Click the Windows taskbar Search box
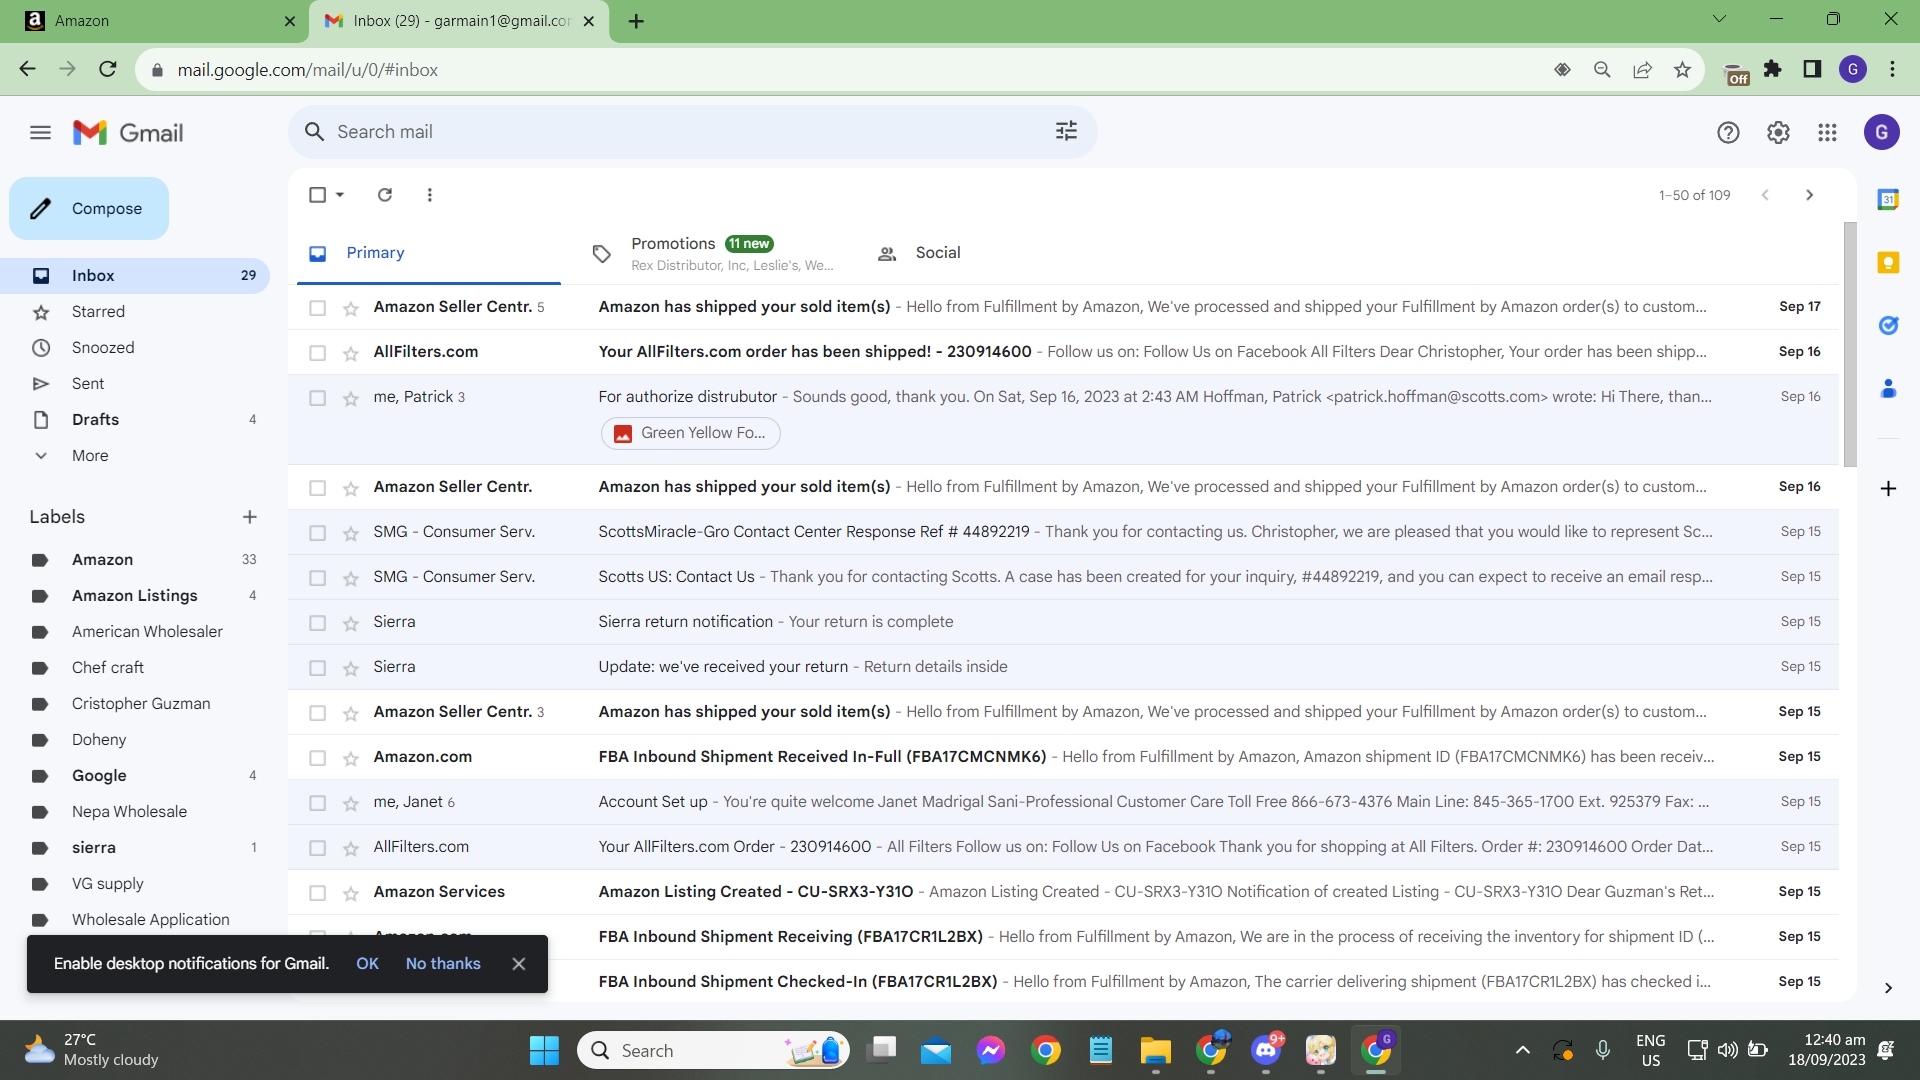 click(713, 1050)
